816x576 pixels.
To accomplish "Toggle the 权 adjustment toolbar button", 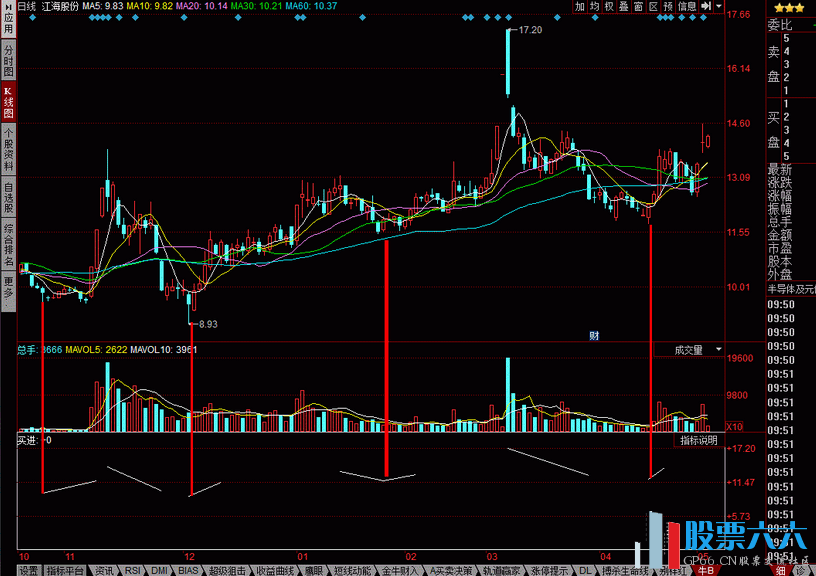I will (x=610, y=6).
